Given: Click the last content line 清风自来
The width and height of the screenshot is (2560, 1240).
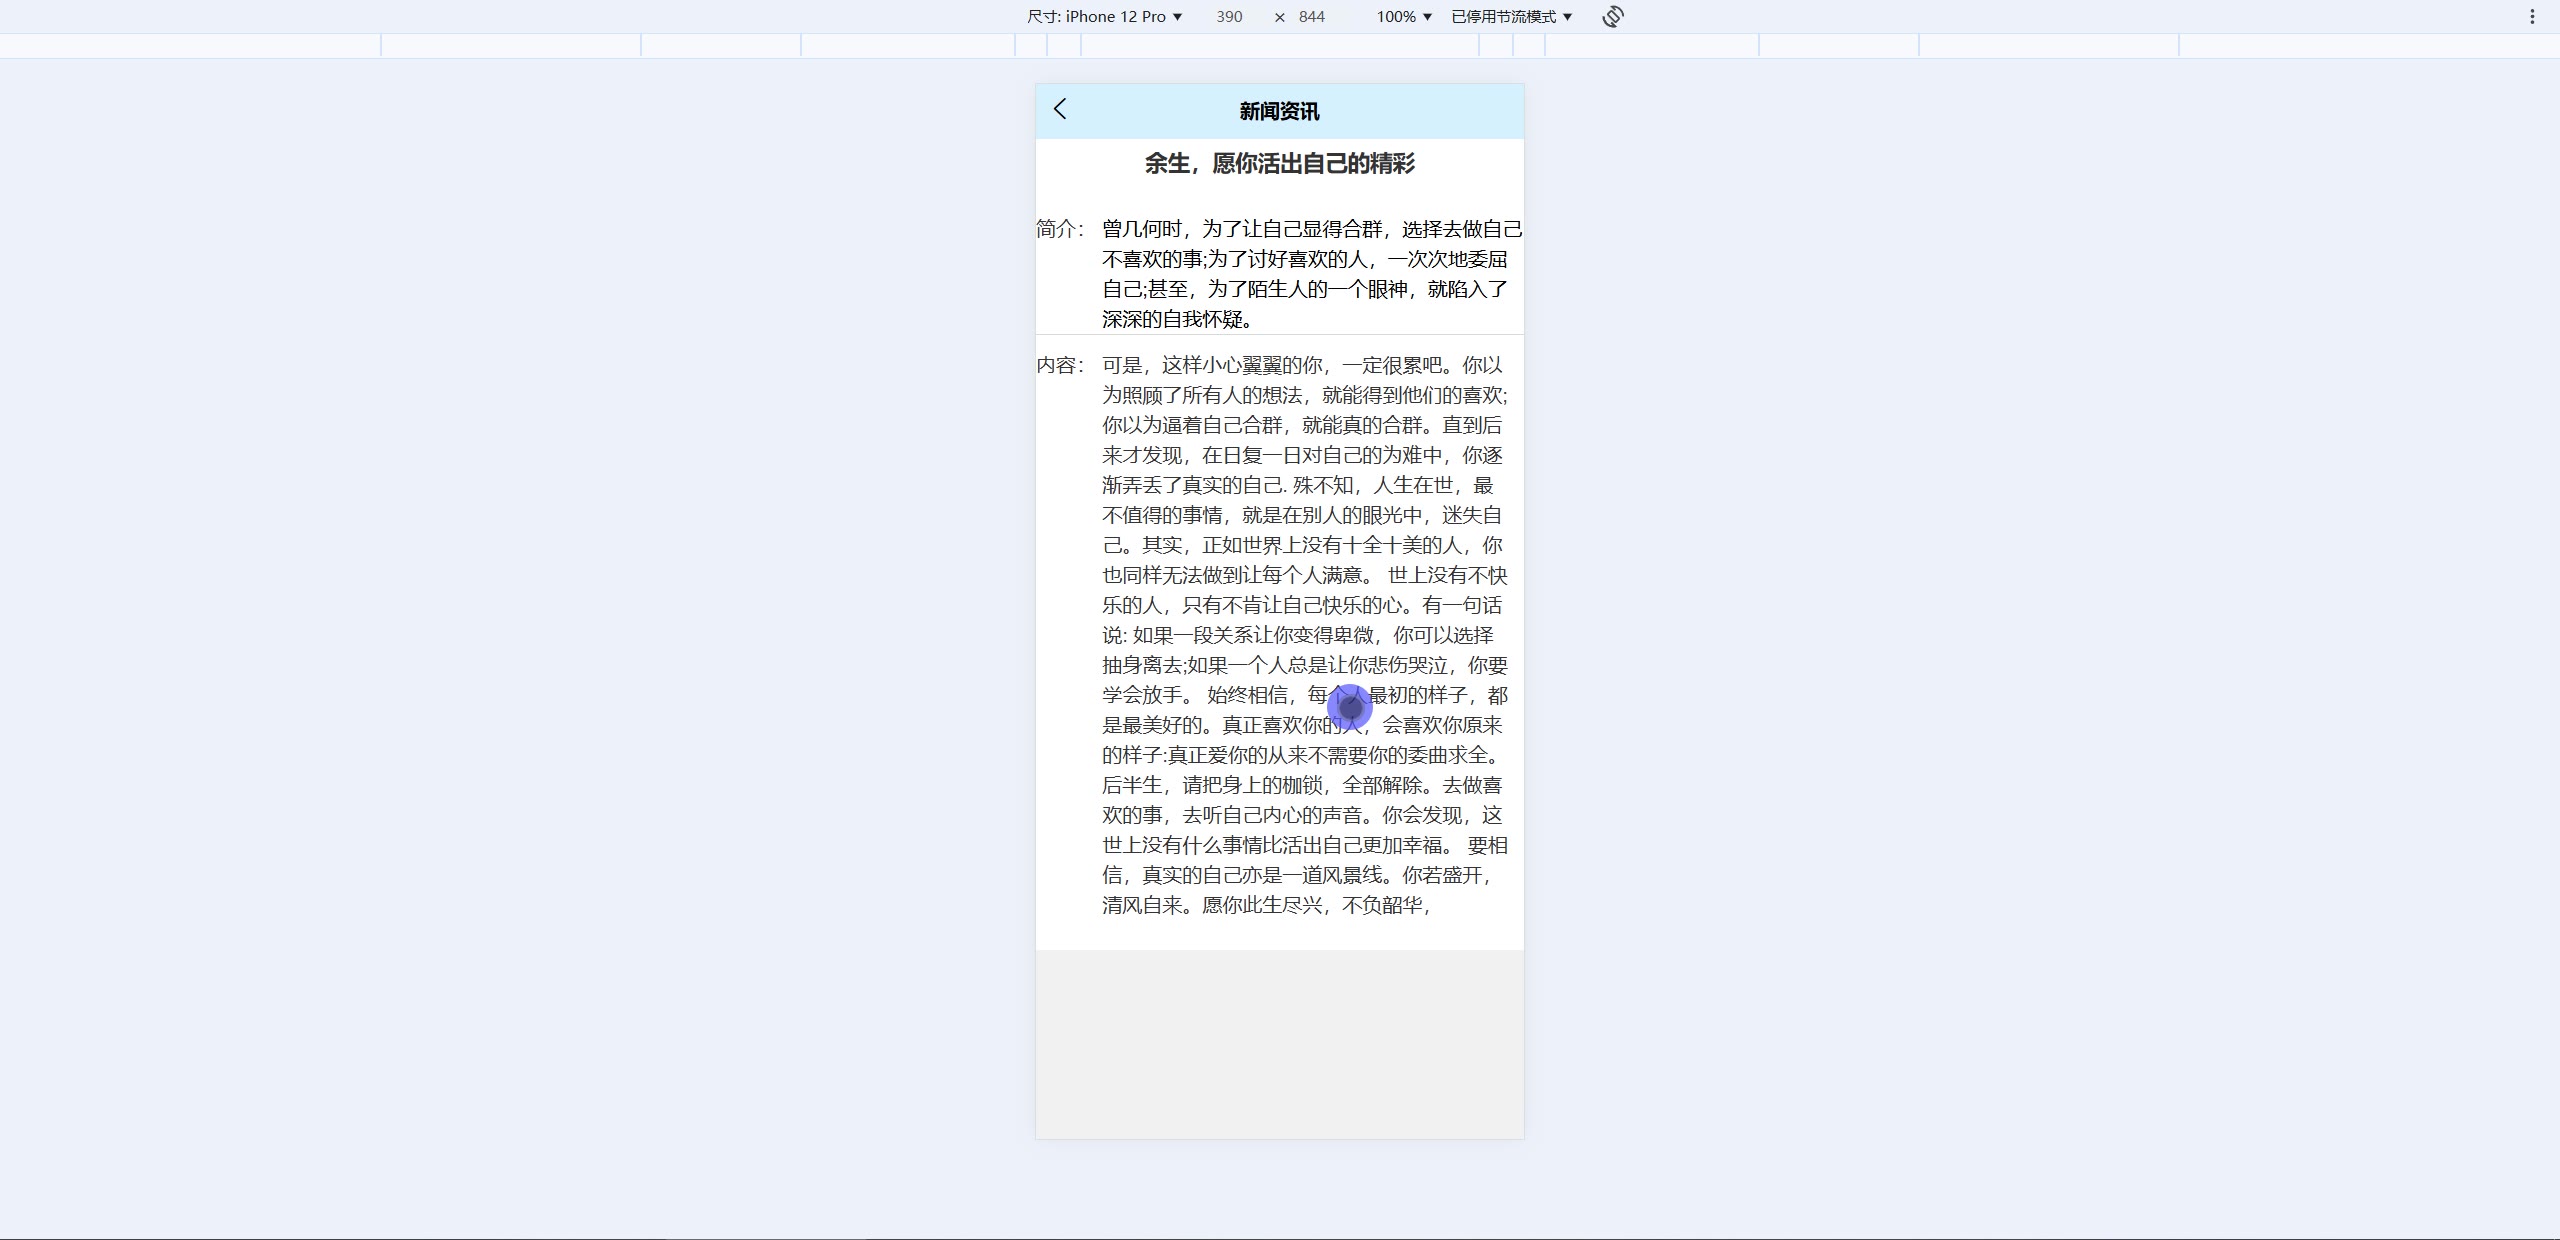Looking at the screenshot, I should click(x=1266, y=905).
